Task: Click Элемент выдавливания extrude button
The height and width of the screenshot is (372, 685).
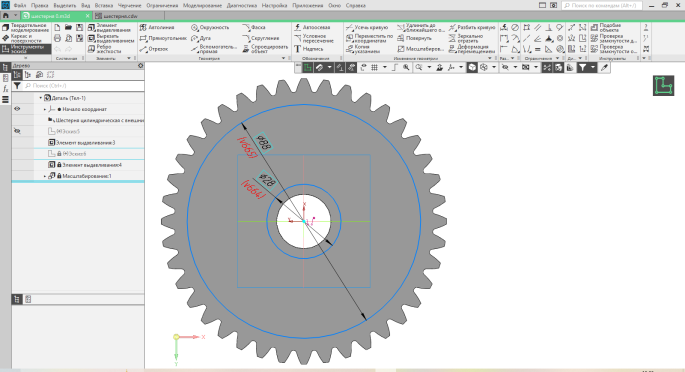Action: coord(110,28)
